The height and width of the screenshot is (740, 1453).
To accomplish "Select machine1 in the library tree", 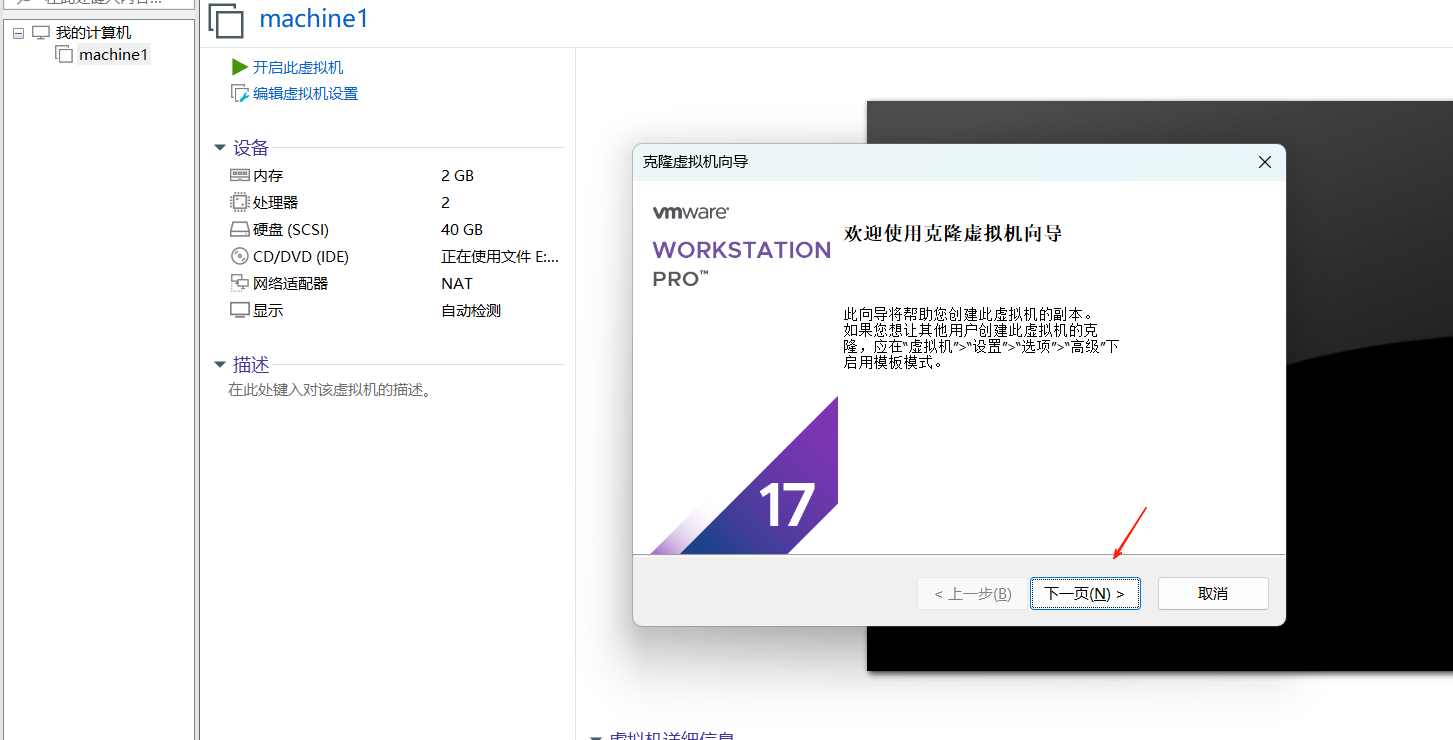I will 114,54.
